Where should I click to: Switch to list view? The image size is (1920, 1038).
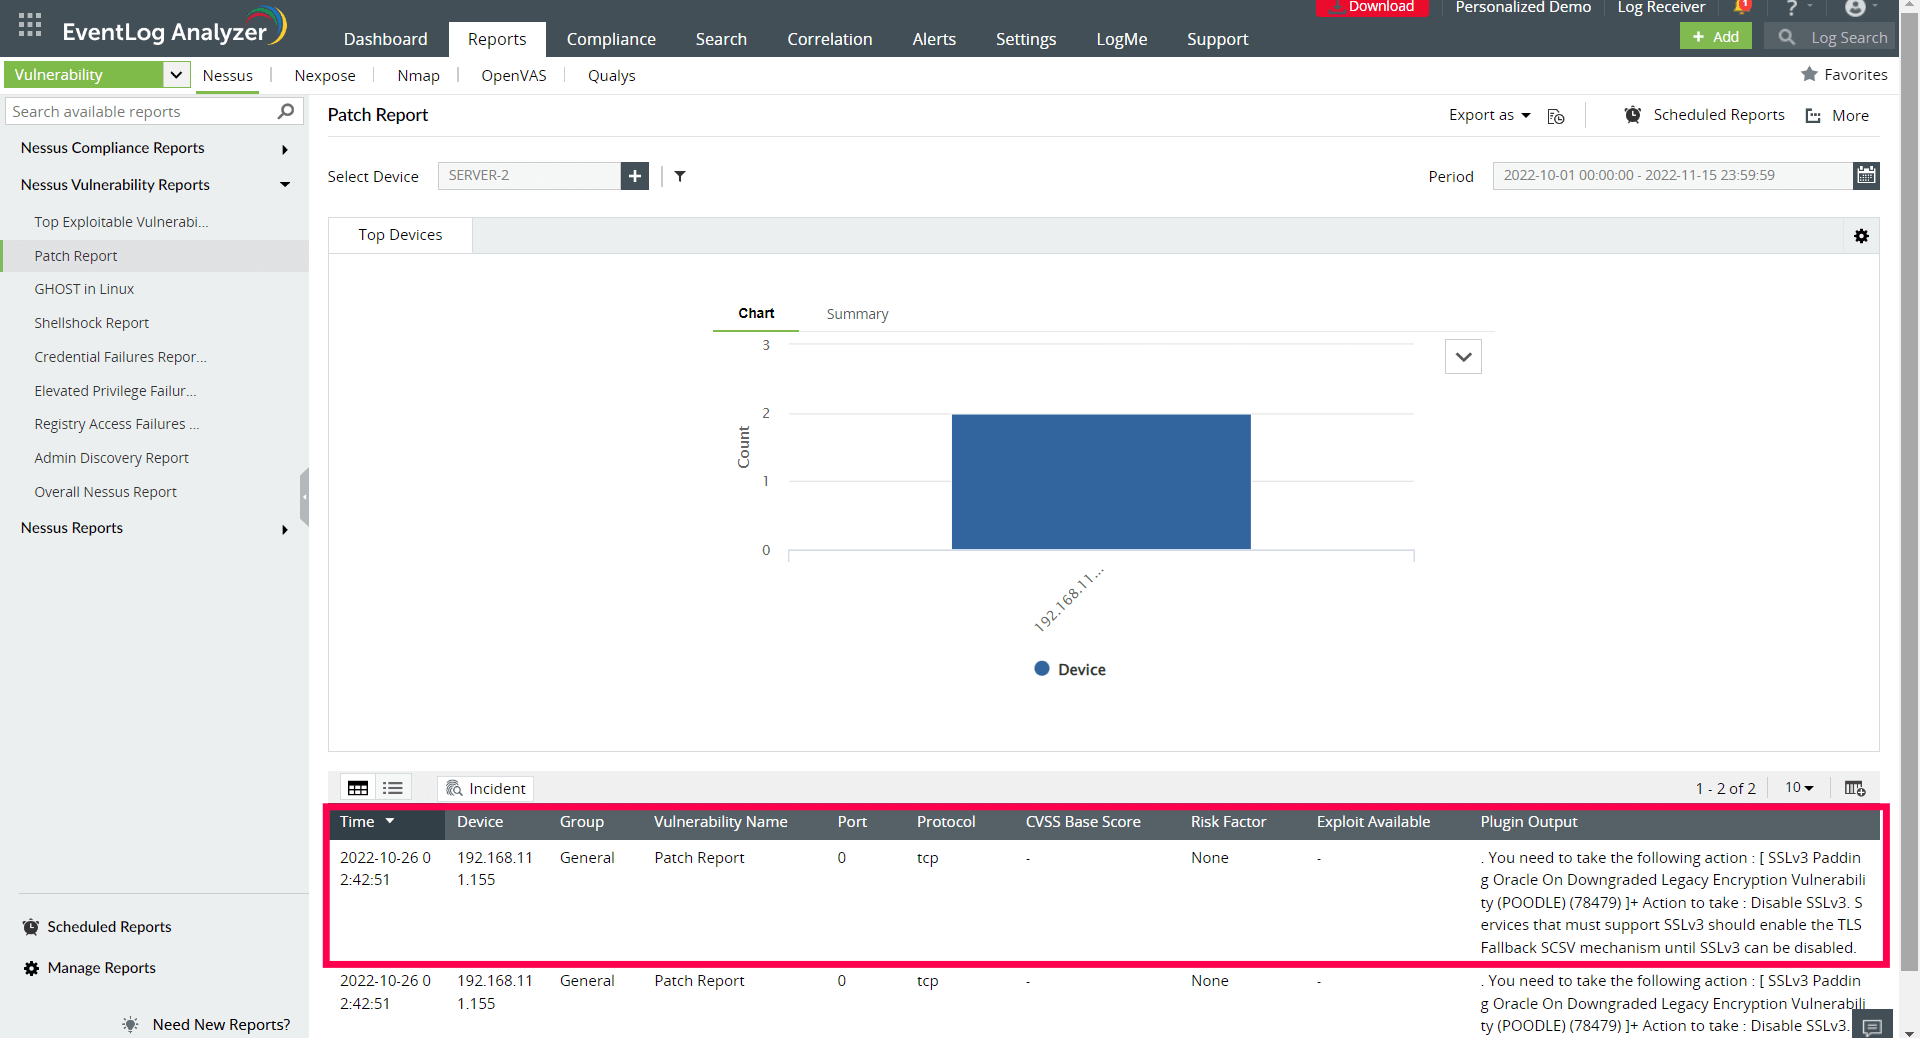pyautogui.click(x=393, y=788)
